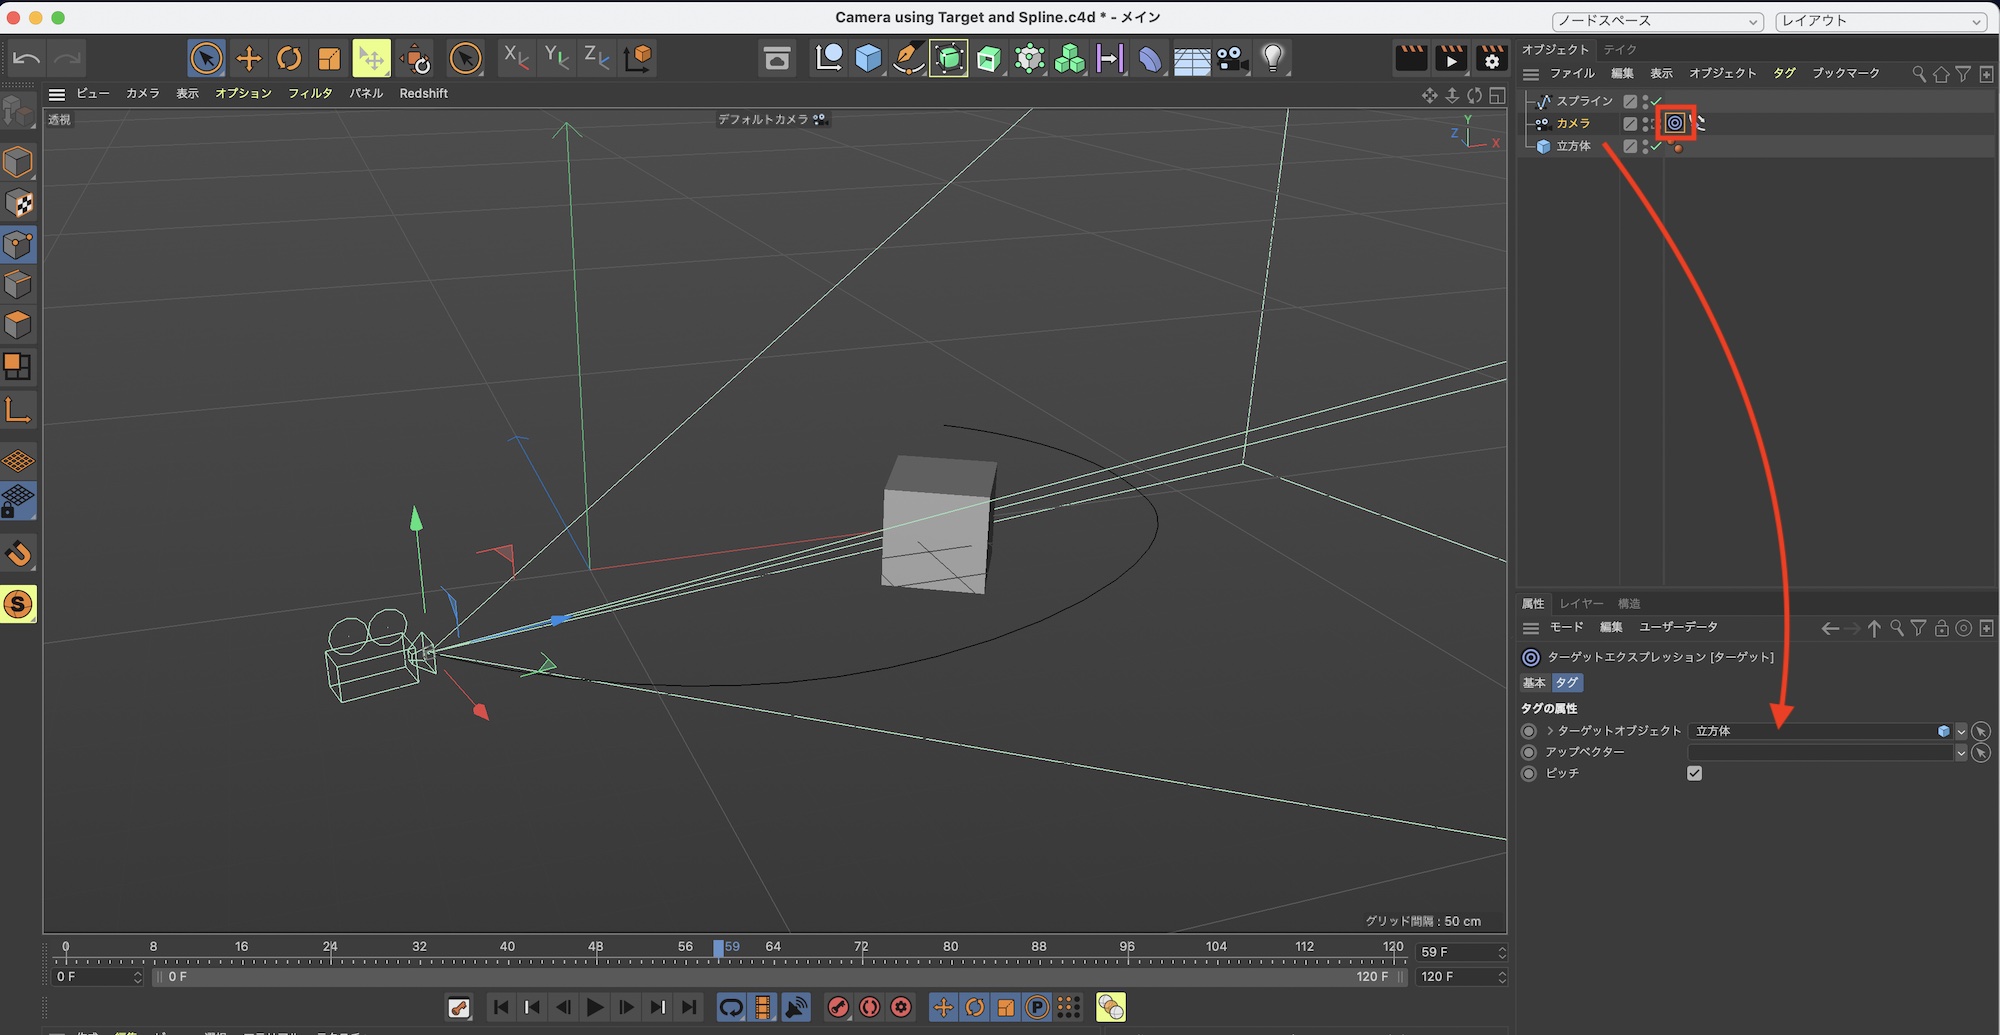
Task: Select the Scale tool in top toolbar
Action: pos(329,59)
